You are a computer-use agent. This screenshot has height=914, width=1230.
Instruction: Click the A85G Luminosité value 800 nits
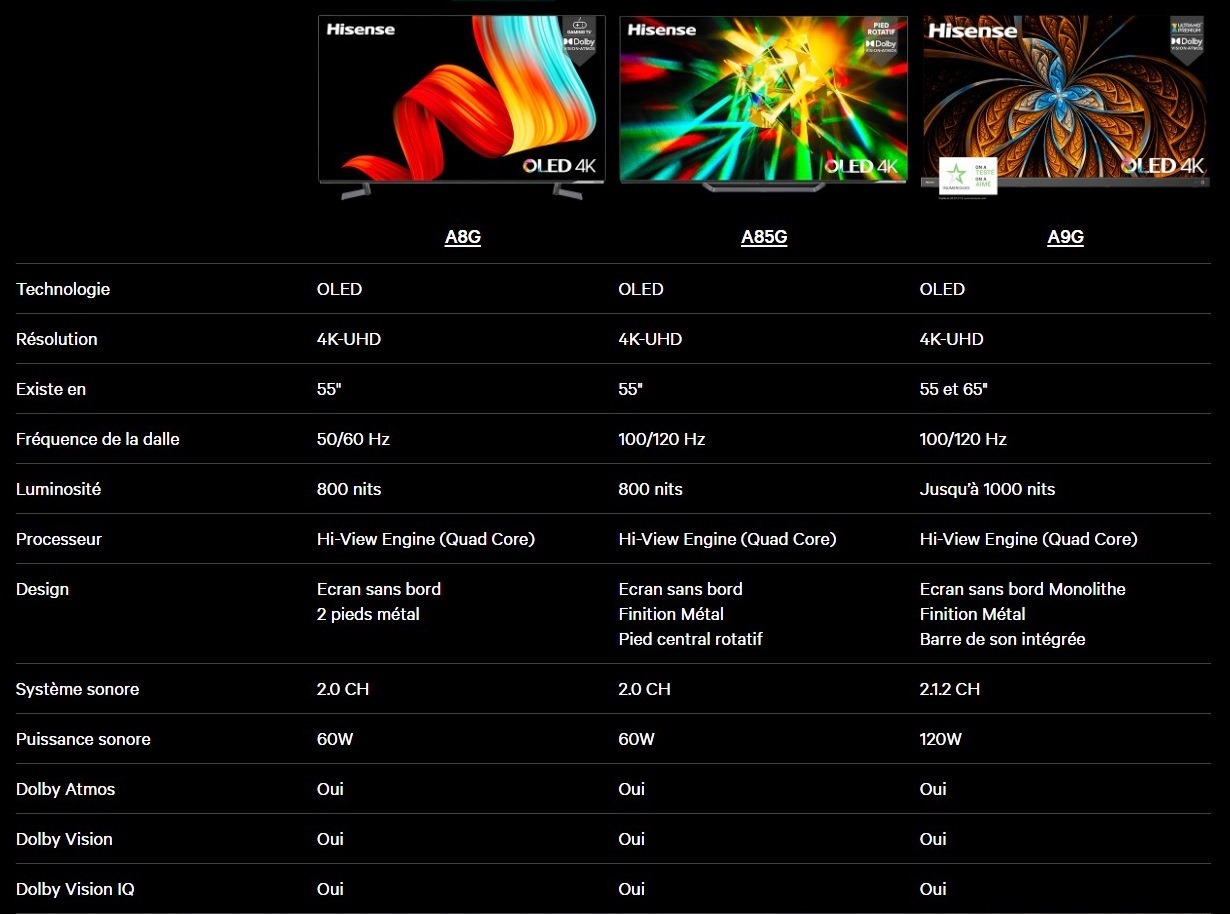(651, 489)
